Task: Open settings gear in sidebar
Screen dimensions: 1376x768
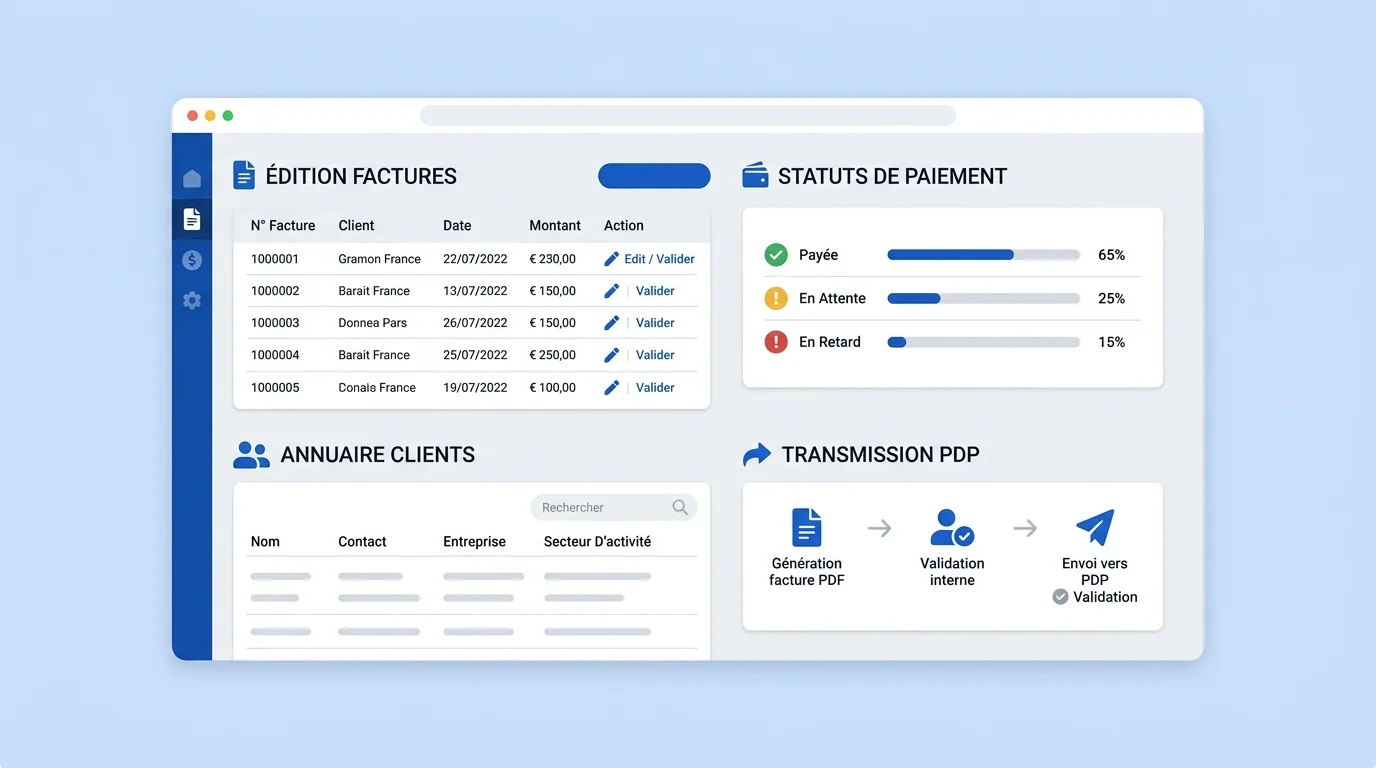Action: [192, 300]
